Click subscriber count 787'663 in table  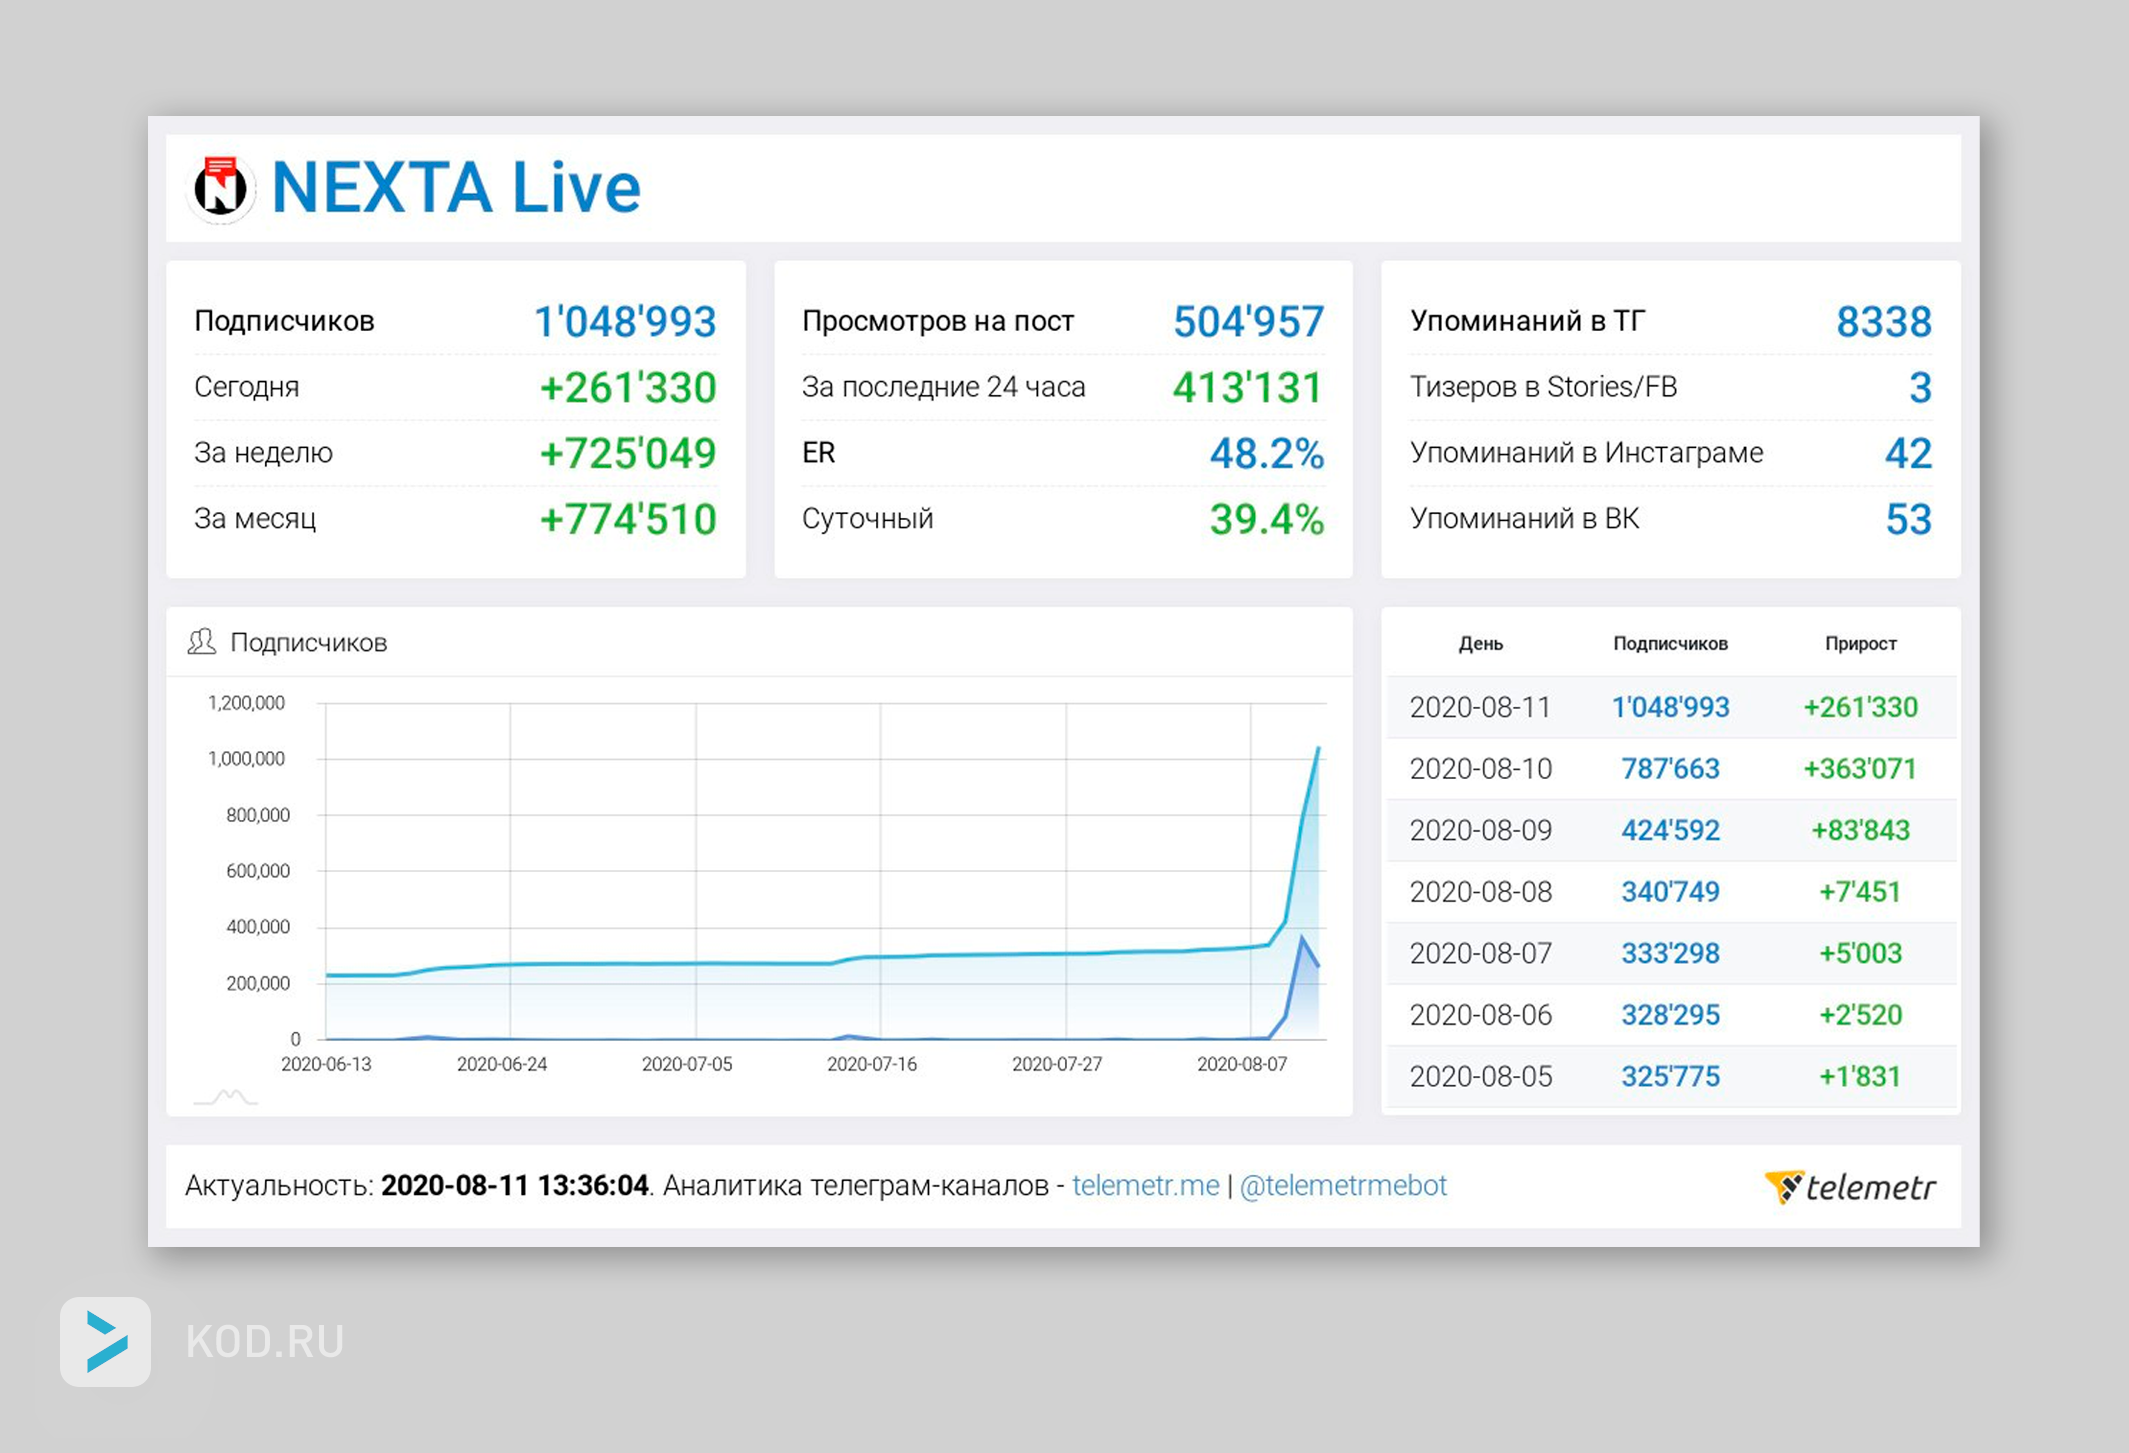click(1670, 768)
